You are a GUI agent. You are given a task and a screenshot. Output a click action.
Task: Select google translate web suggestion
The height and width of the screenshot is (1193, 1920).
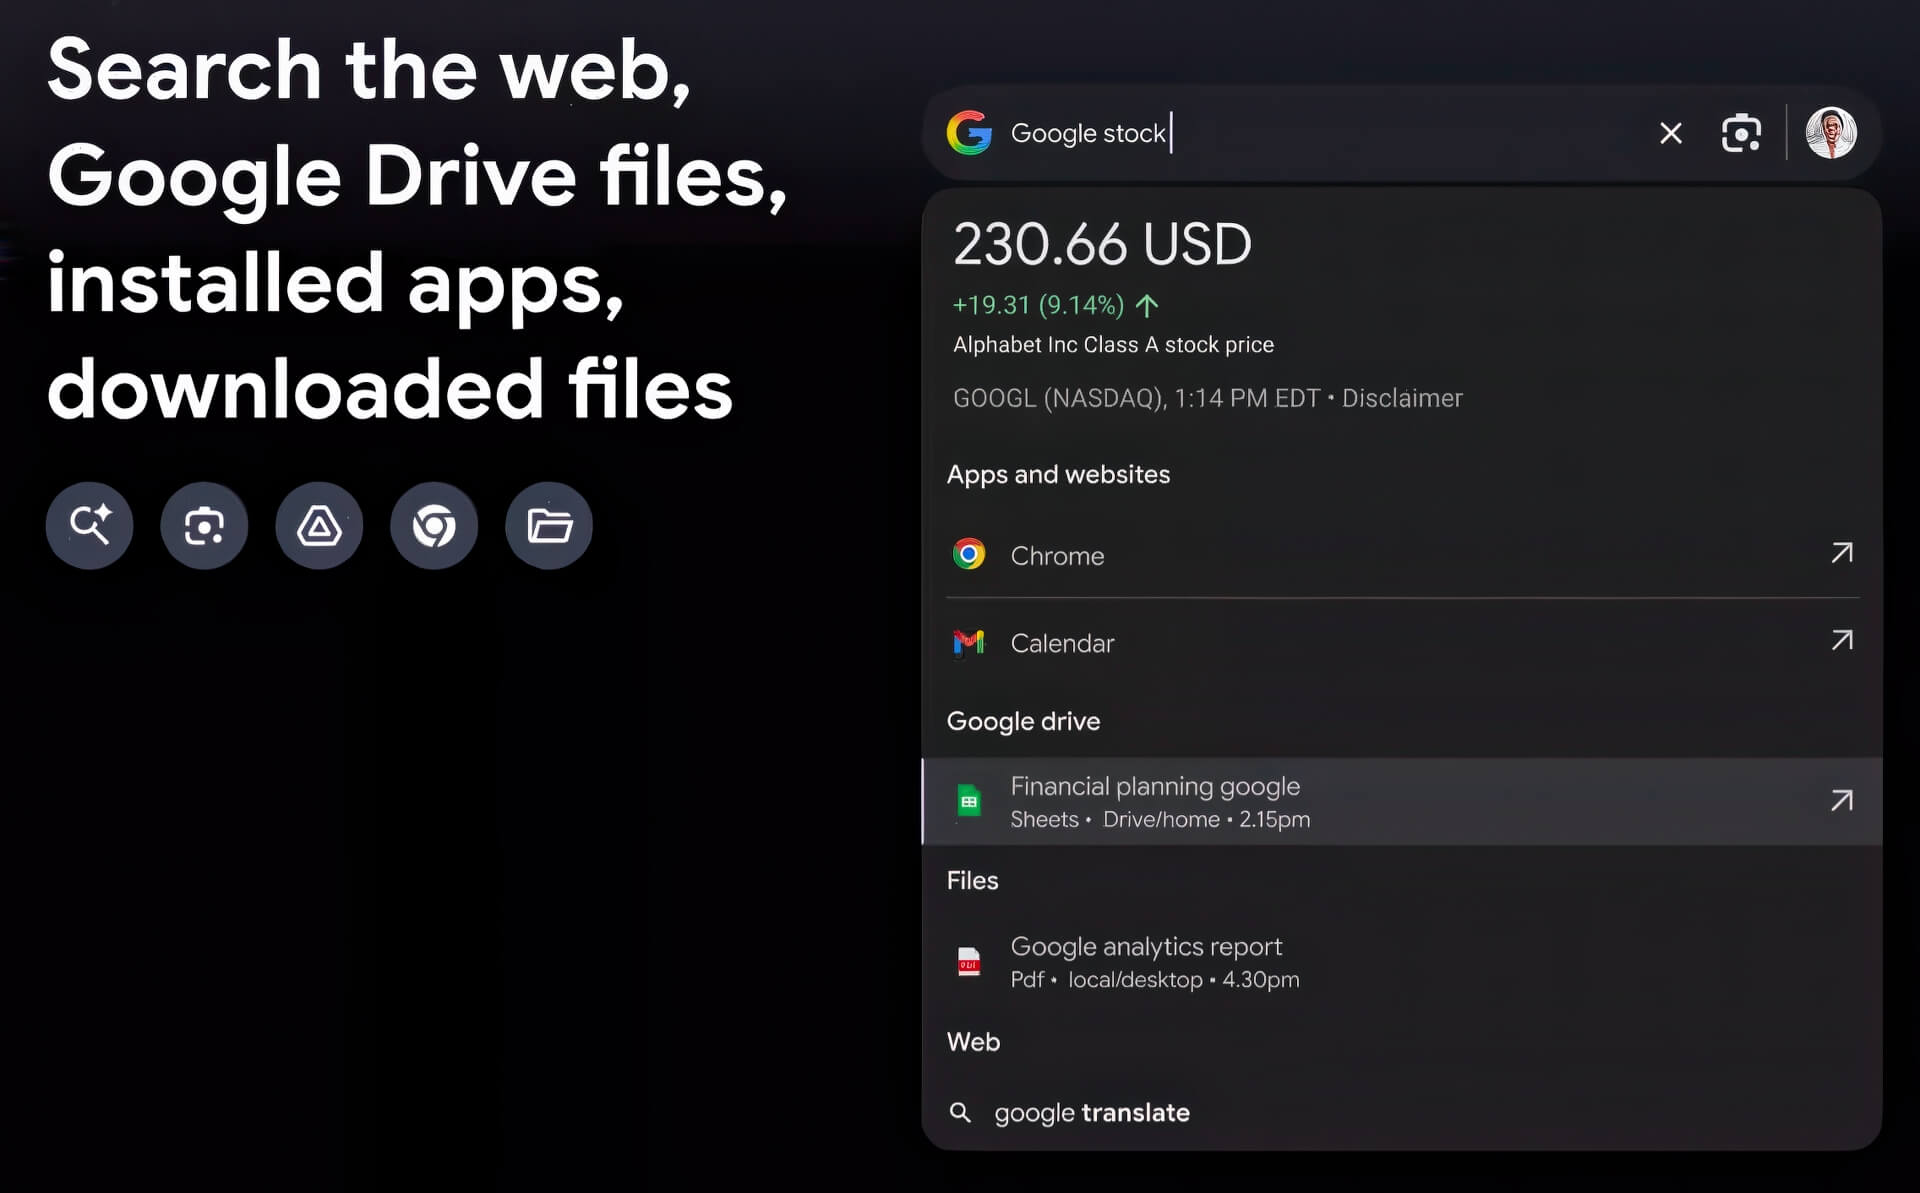[x=1091, y=1113]
